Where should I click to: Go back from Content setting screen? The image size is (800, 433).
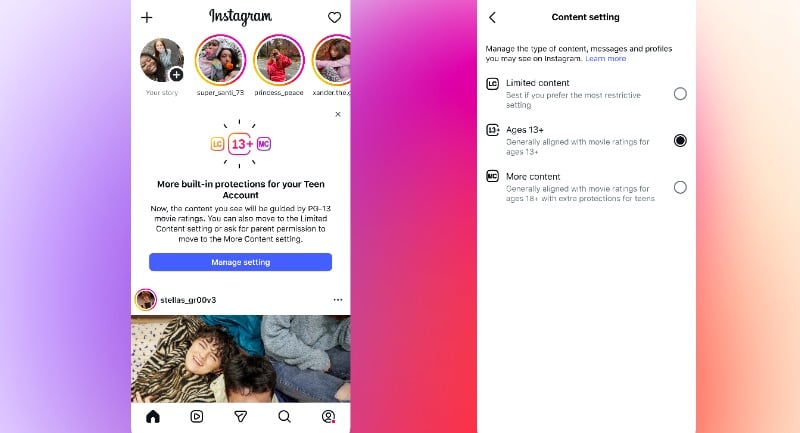pyautogui.click(x=492, y=17)
